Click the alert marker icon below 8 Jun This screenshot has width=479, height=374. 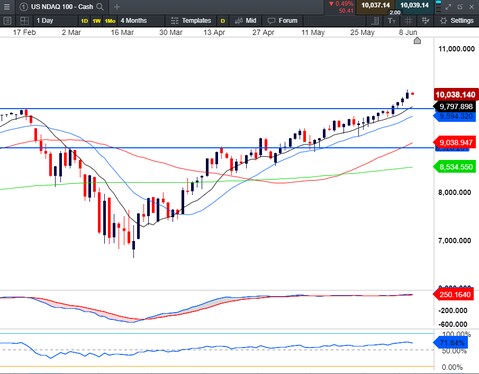pyautogui.click(x=417, y=41)
